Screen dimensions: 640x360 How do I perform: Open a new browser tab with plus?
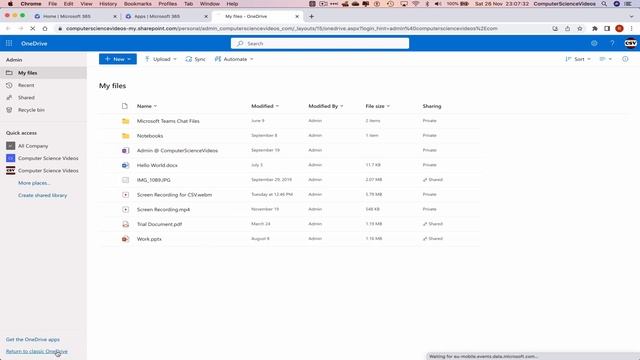pos(311,16)
